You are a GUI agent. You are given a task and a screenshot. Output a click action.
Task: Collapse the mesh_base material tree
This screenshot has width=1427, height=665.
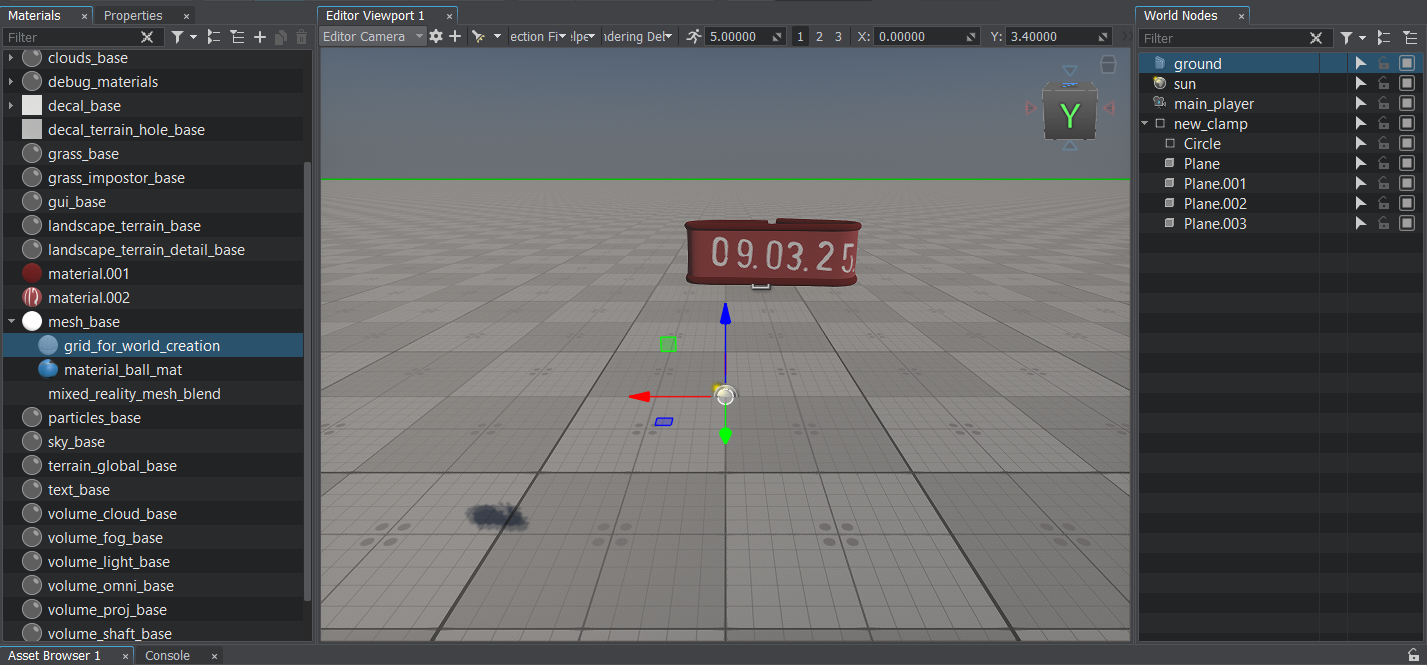(x=11, y=322)
